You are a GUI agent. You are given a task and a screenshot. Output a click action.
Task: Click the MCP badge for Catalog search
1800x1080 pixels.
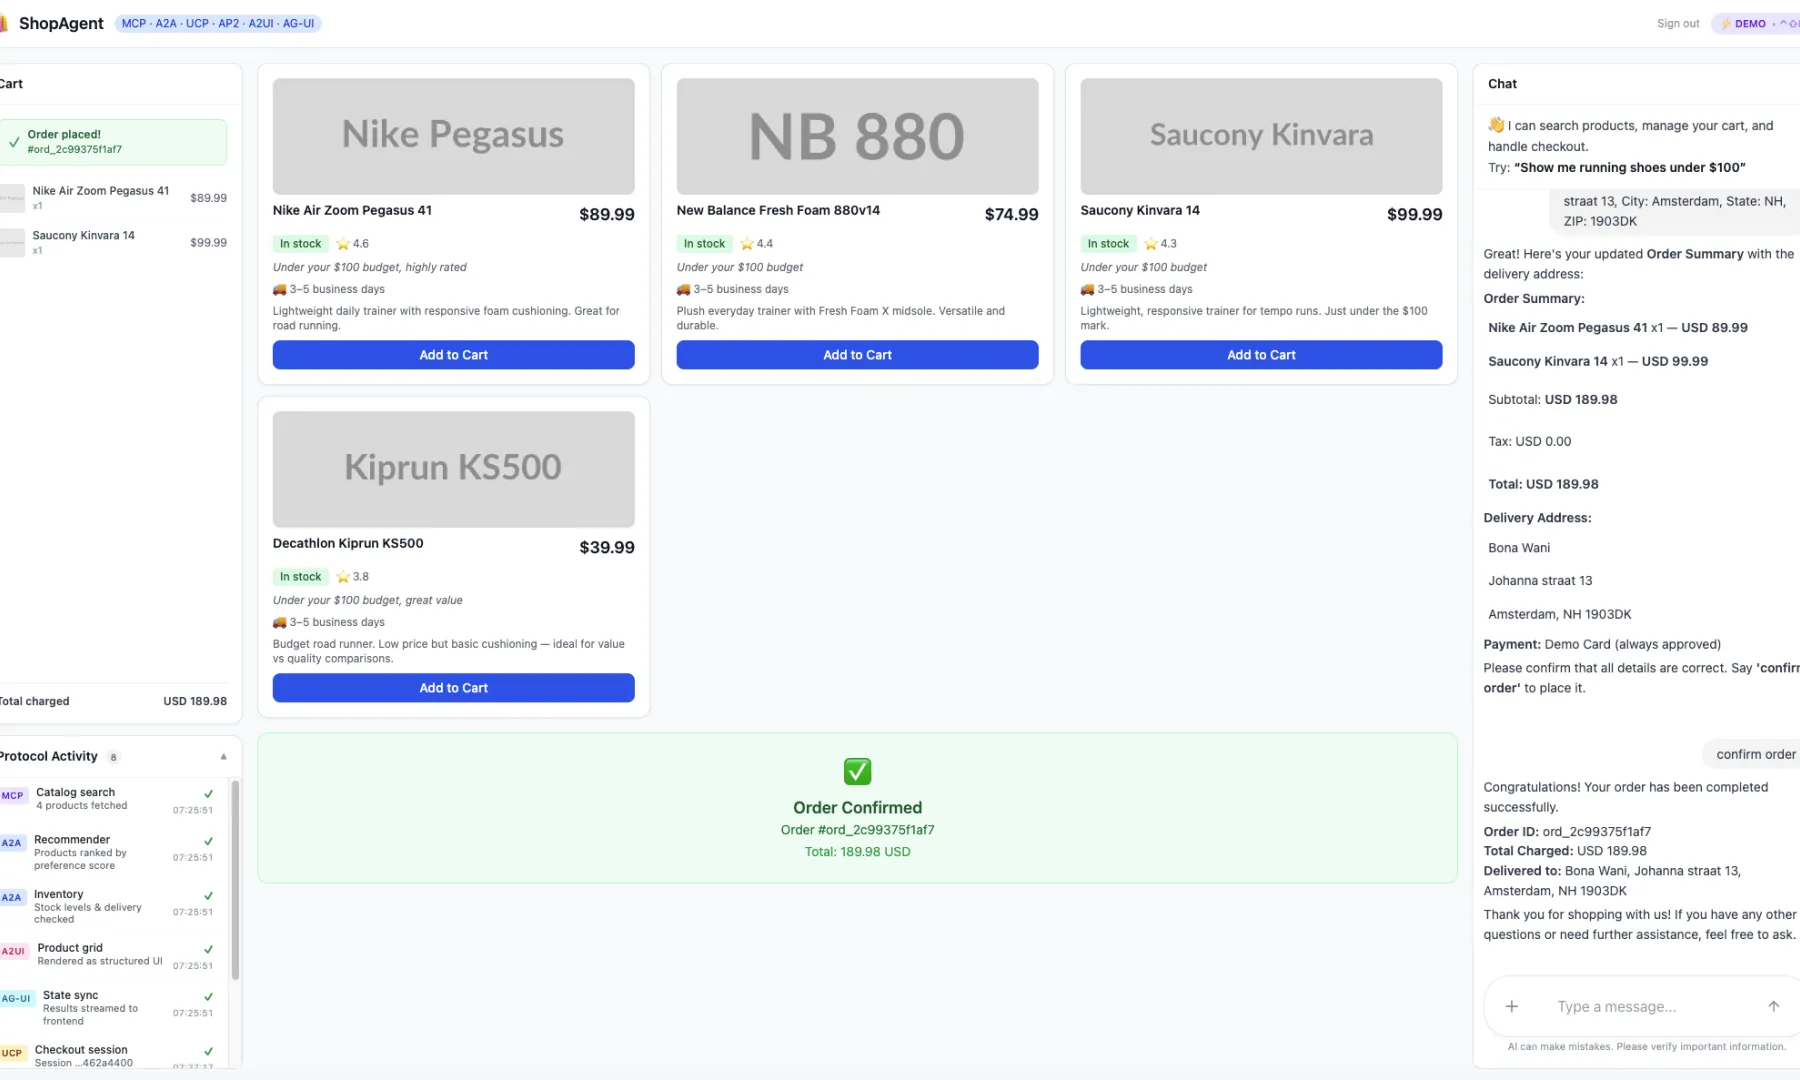point(12,796)
